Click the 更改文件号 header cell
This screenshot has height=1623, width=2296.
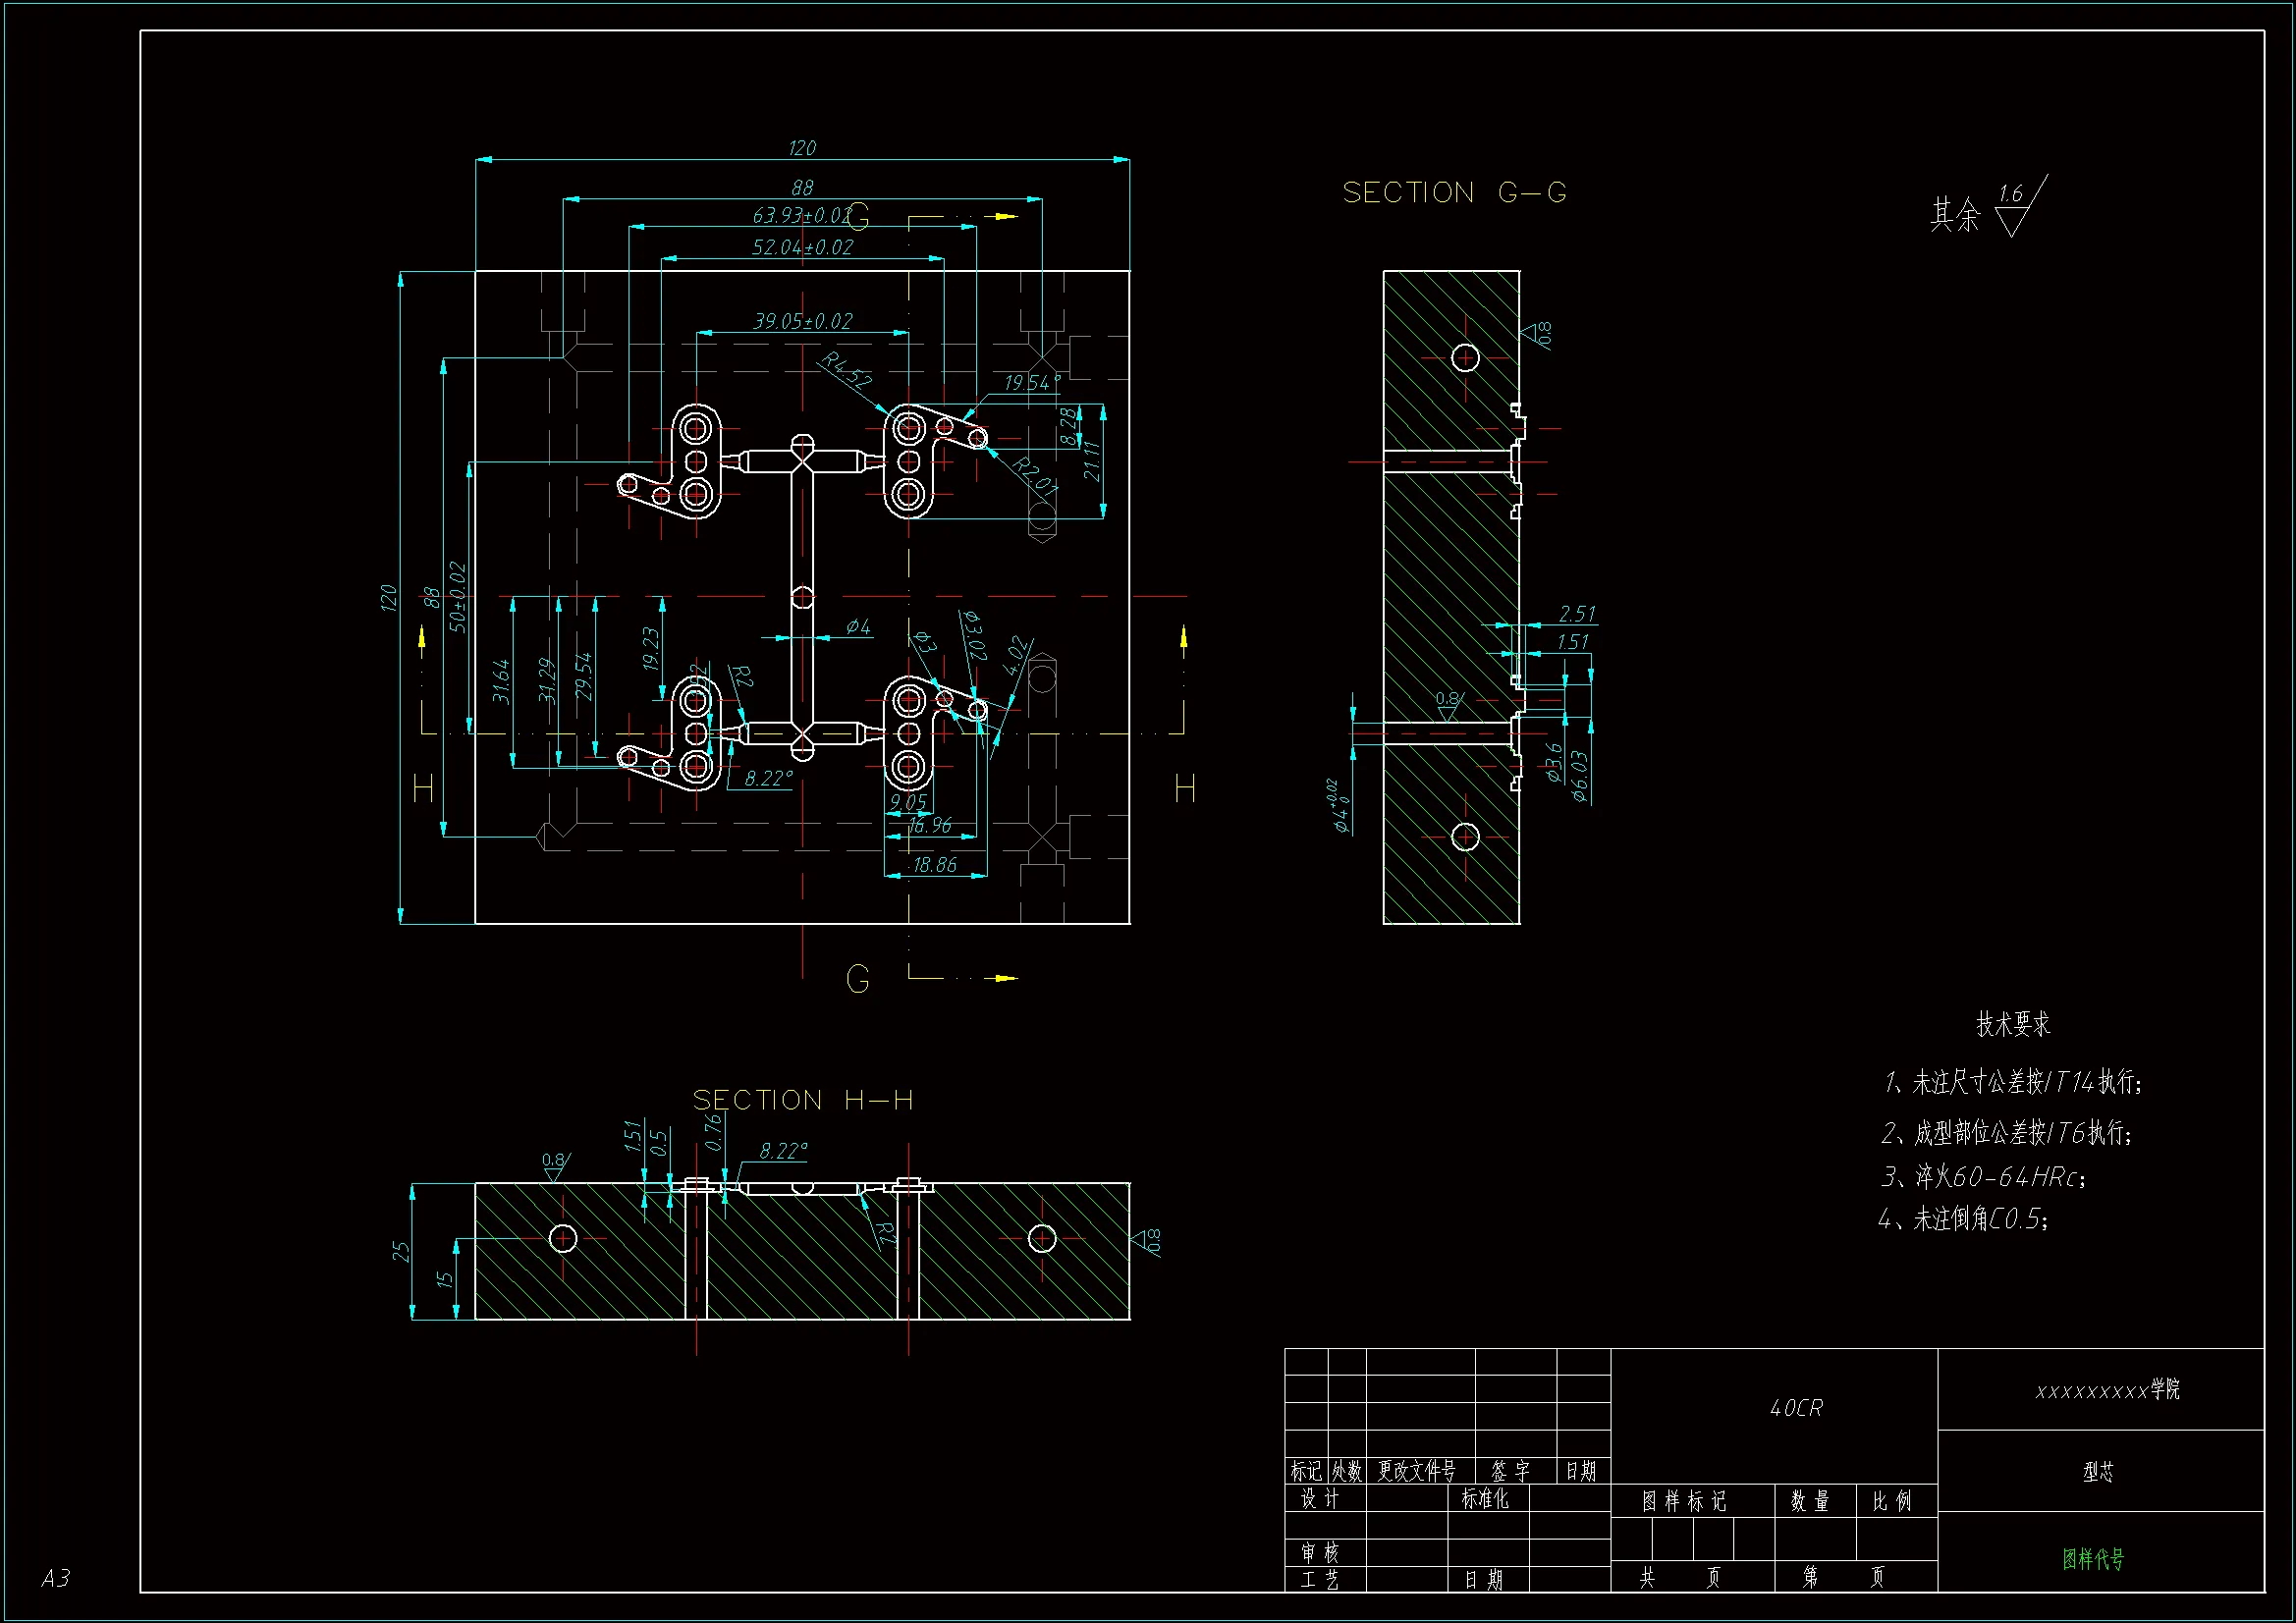click(1416, 1470)
